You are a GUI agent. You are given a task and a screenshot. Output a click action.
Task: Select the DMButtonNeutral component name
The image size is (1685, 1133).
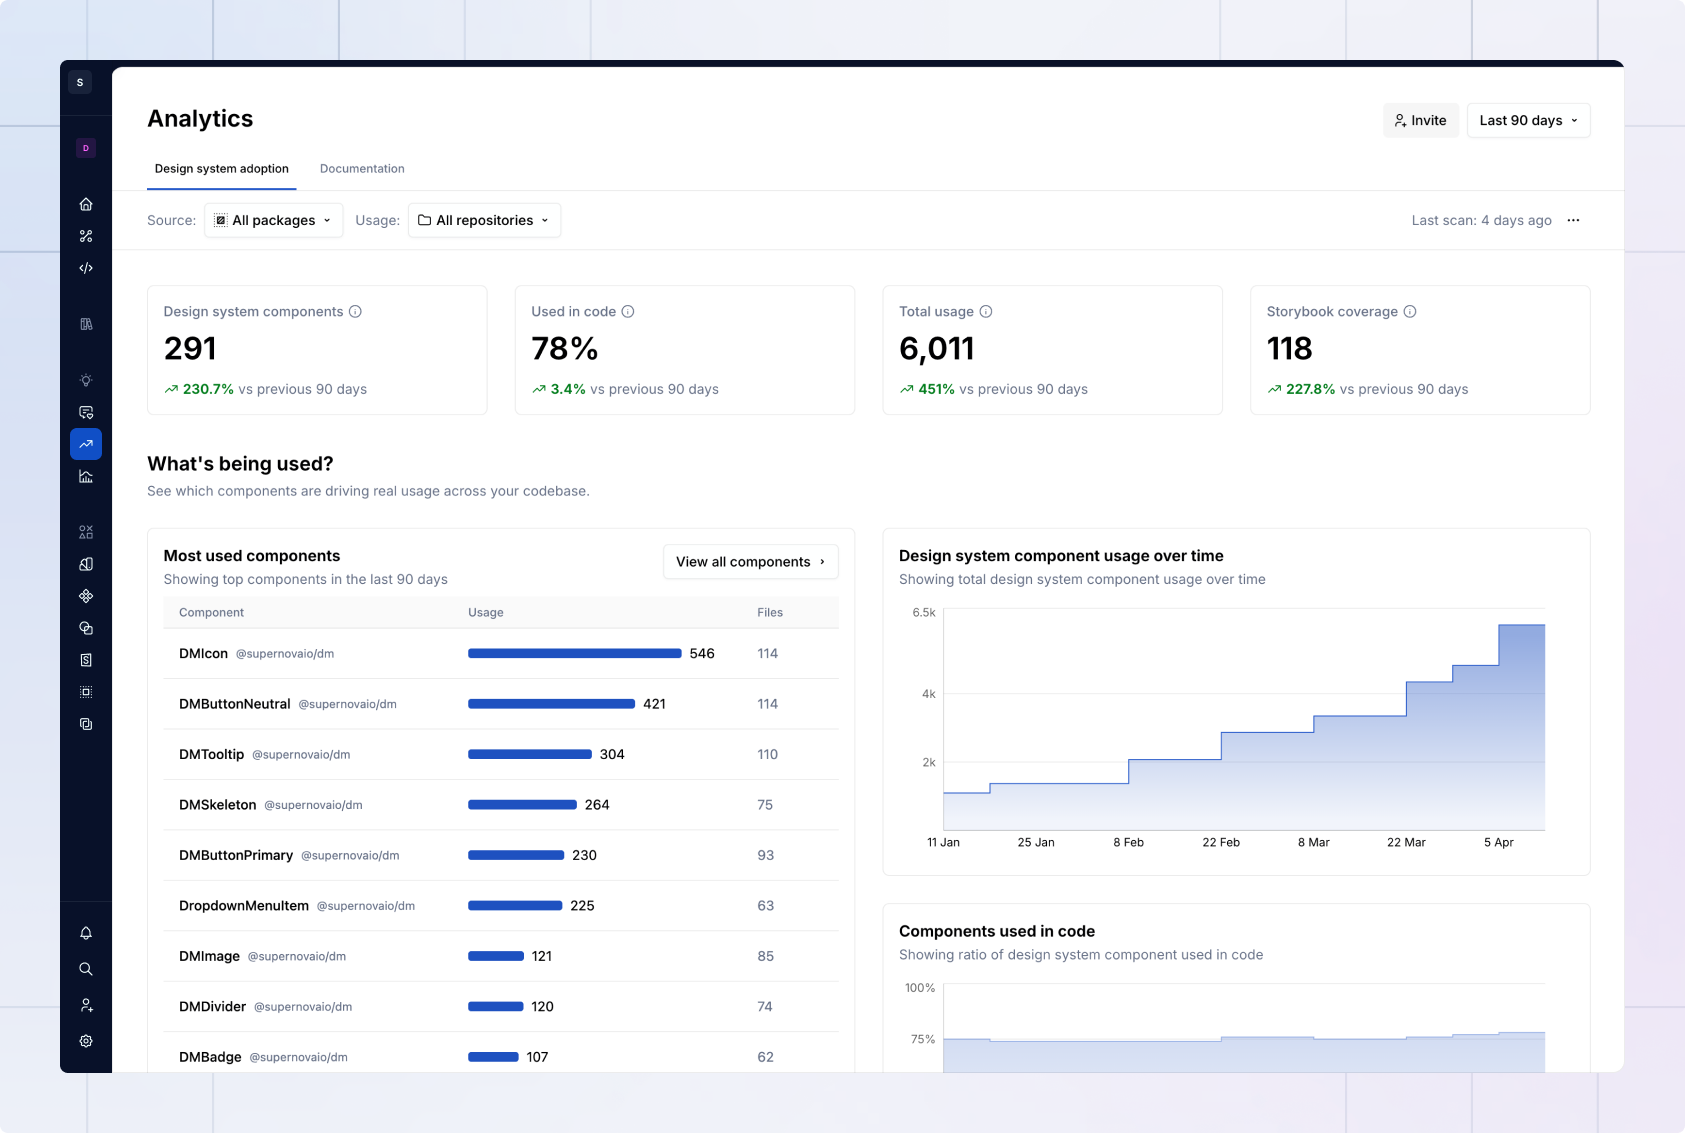point(234,704)
